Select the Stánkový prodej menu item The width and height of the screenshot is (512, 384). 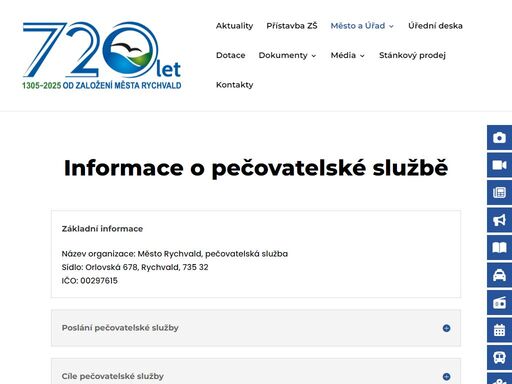[412, 55]
